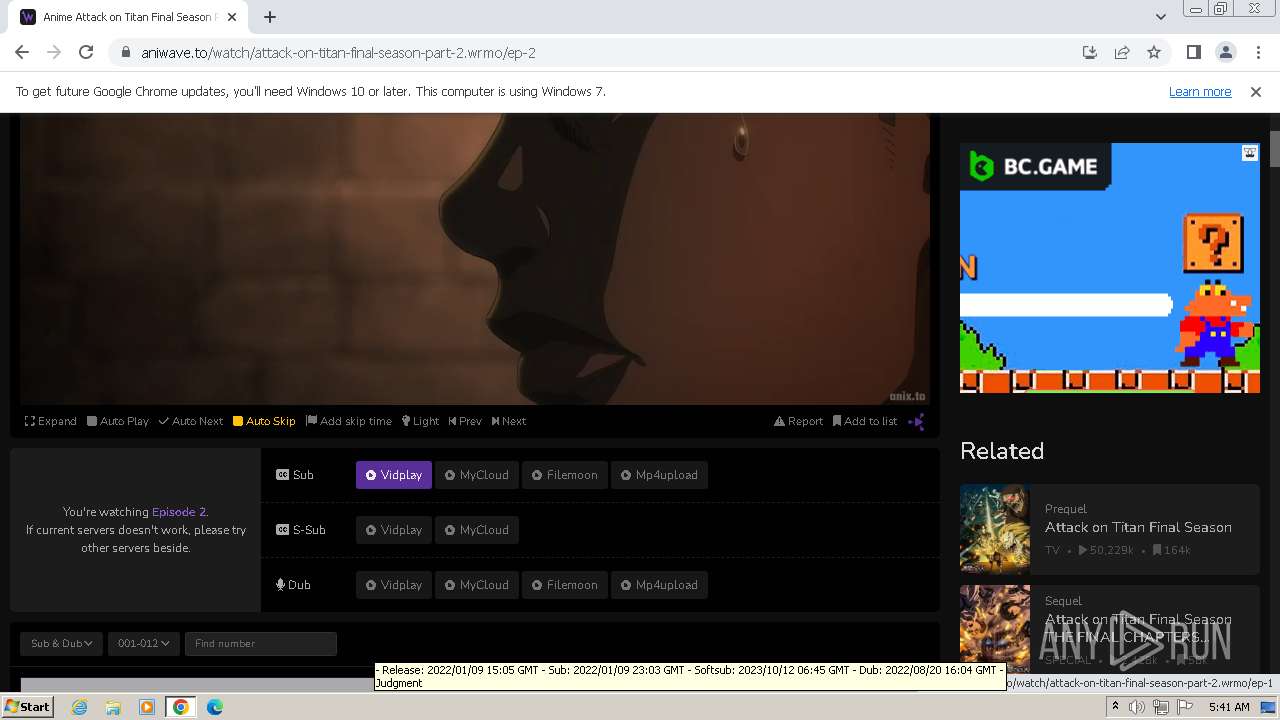Image resolution: width=1280 pixels, height=720 pixels.
Task: Go to Next episode
Action: (x=509, y=421)
